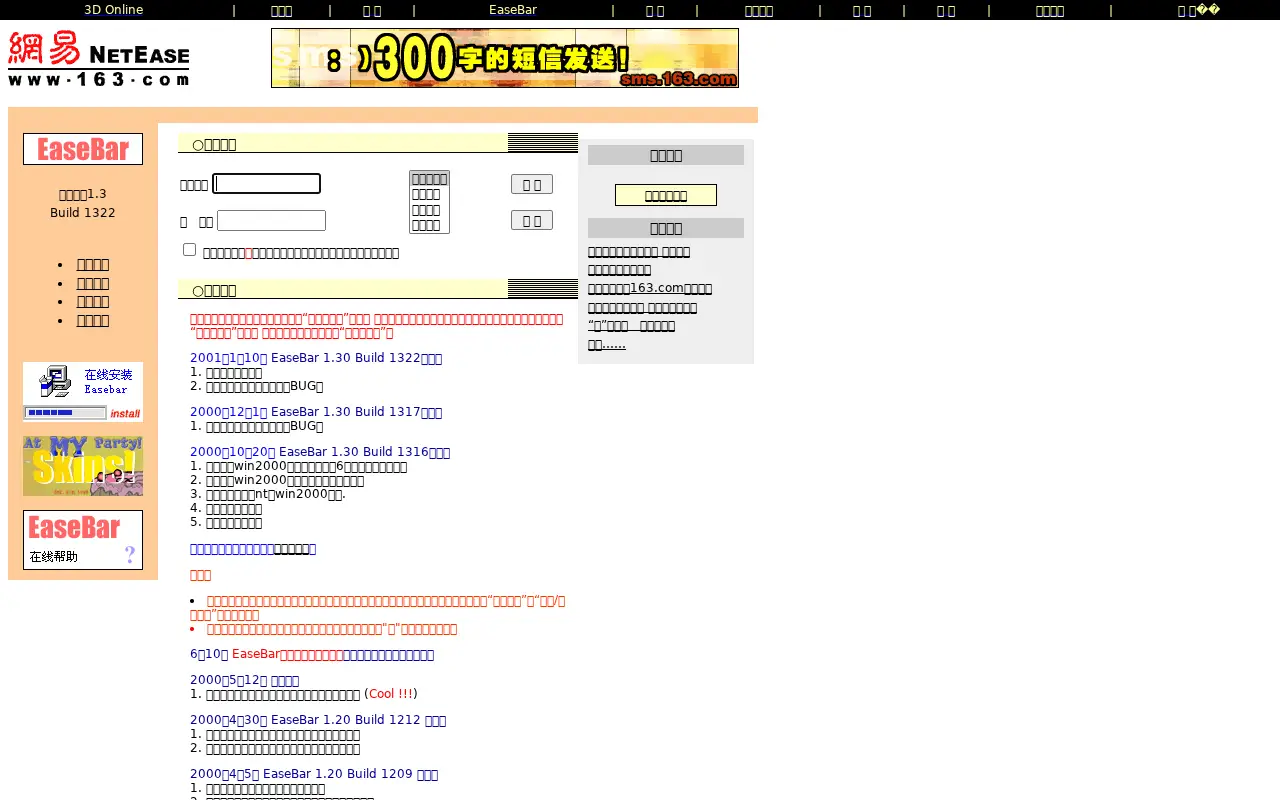Viewport: 1280px width, 800px height.
Task: Open the 3D Online link in top bar
Action: point(113,10)
